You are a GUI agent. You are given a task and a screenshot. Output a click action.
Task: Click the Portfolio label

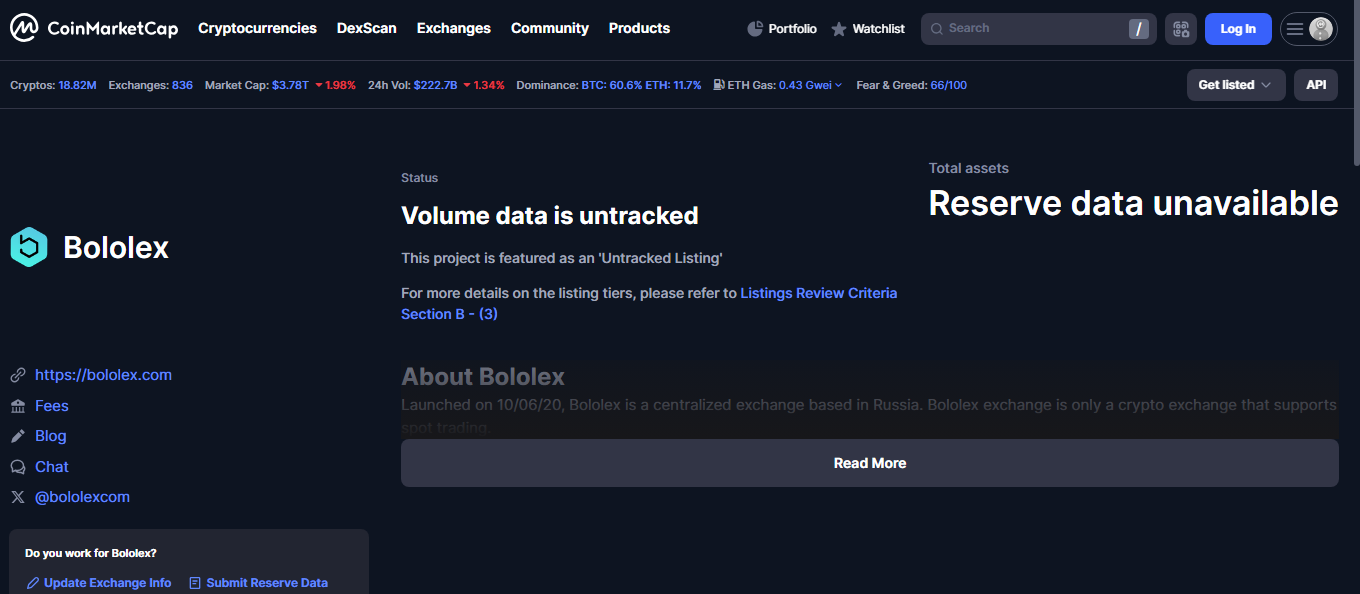click(793, 29)
